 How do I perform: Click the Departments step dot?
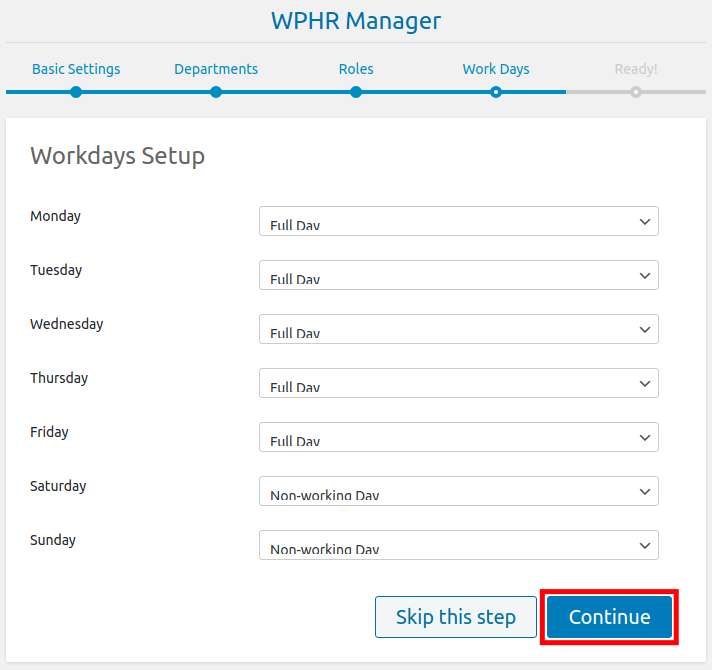tap(216, 92)
